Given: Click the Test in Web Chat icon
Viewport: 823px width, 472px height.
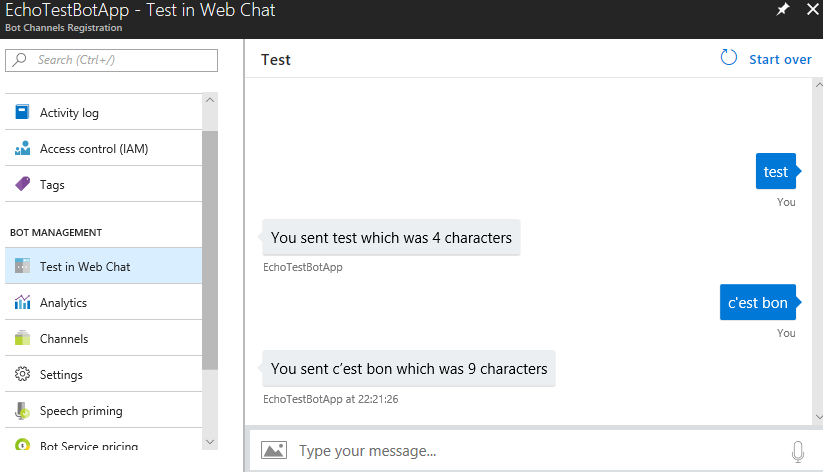Looking at the screenshot, I should (23, 266).
